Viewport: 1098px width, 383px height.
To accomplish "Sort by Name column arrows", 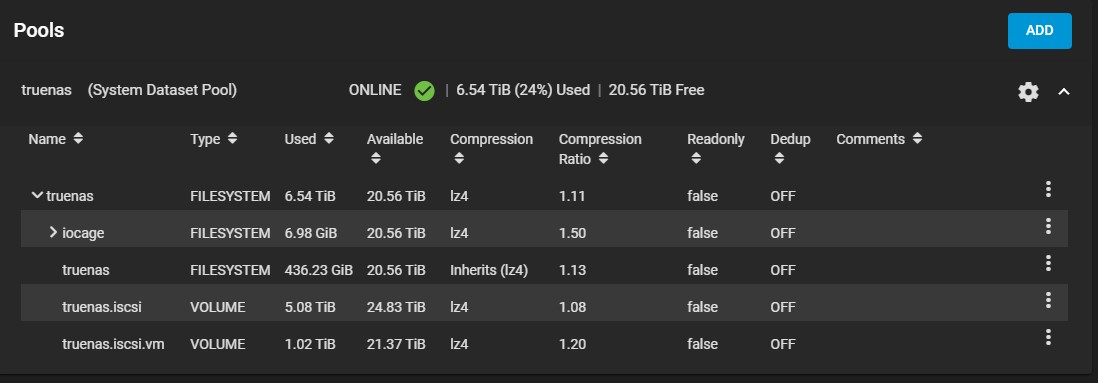I will point(78,139).
